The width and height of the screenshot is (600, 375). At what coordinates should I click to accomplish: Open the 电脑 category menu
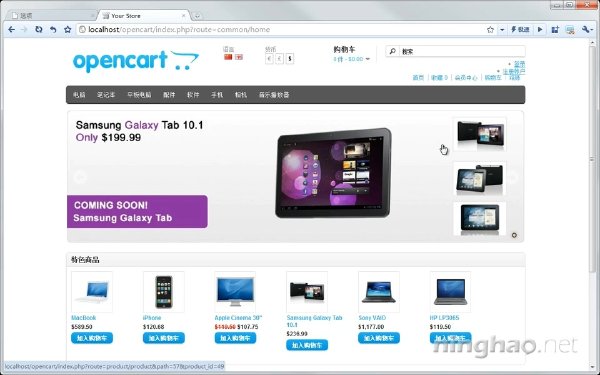pos(79,95)
